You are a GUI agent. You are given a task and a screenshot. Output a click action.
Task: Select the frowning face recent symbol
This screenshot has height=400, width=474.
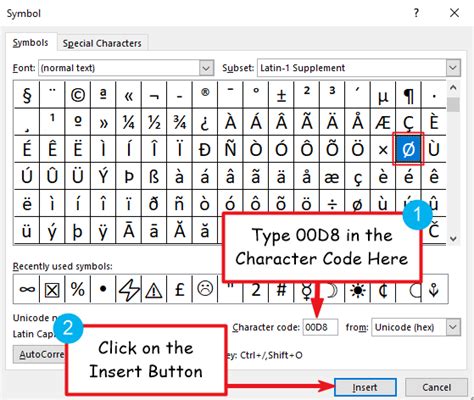205,289
